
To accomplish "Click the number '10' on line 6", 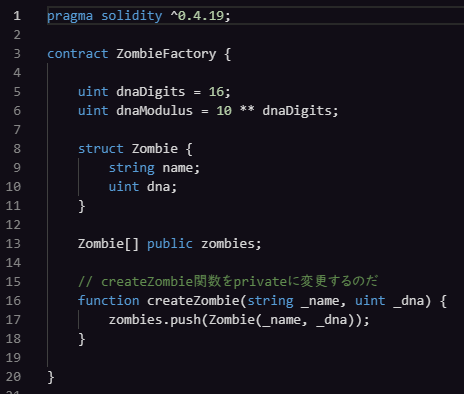I will (x=224, y=111).
